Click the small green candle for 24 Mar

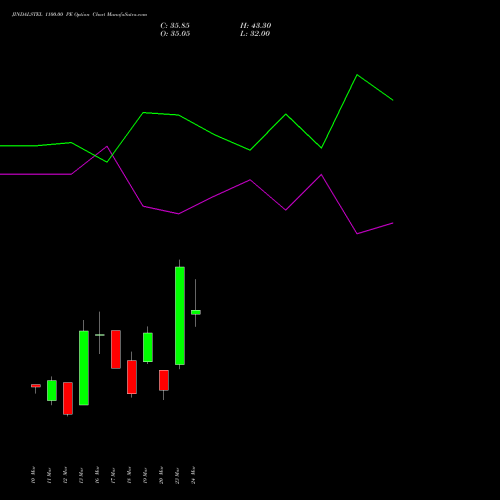coord(196,312)
